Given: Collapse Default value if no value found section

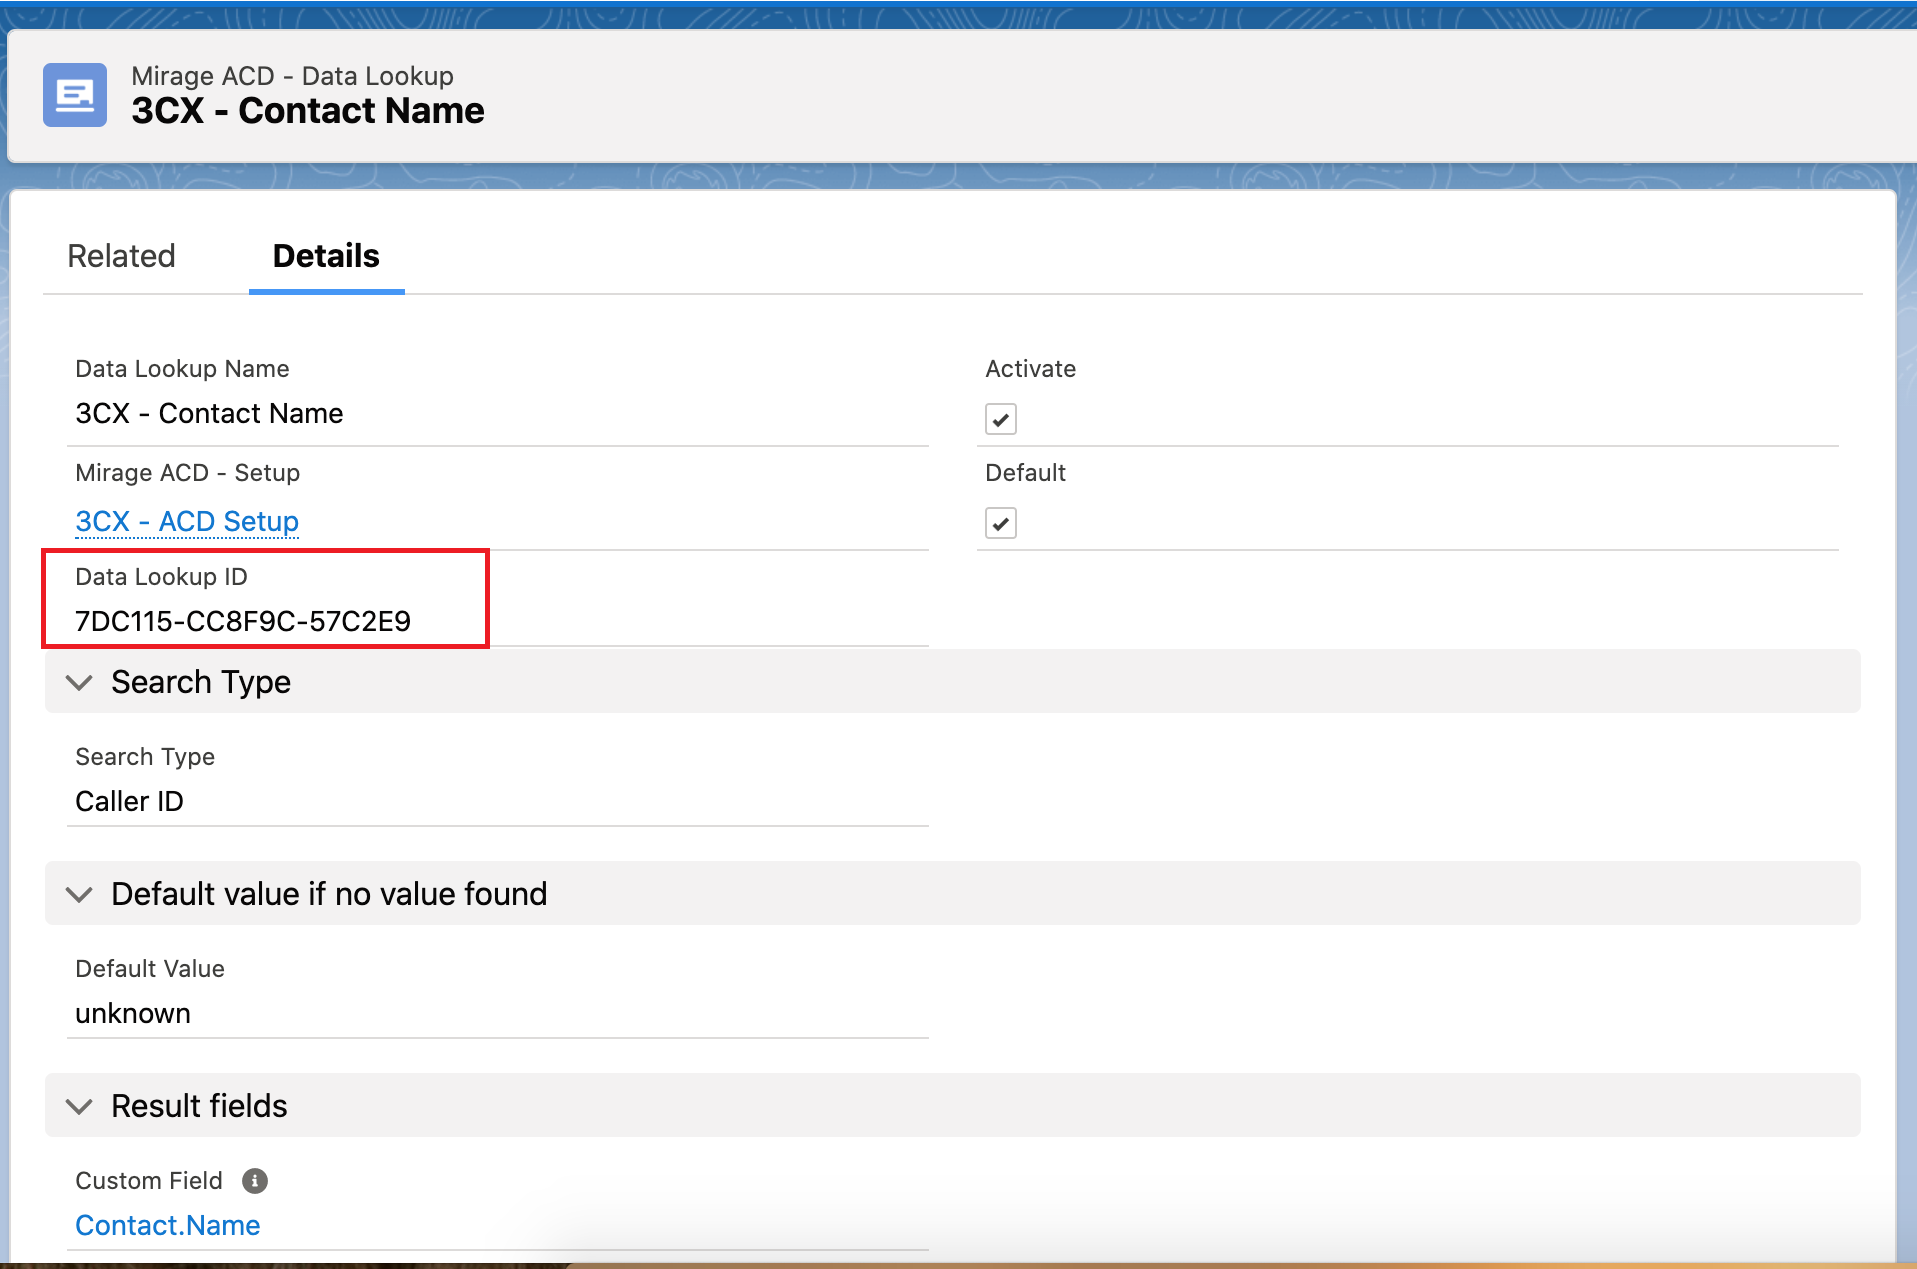Looking at the screenshot, I should click(x=79, y=894).
